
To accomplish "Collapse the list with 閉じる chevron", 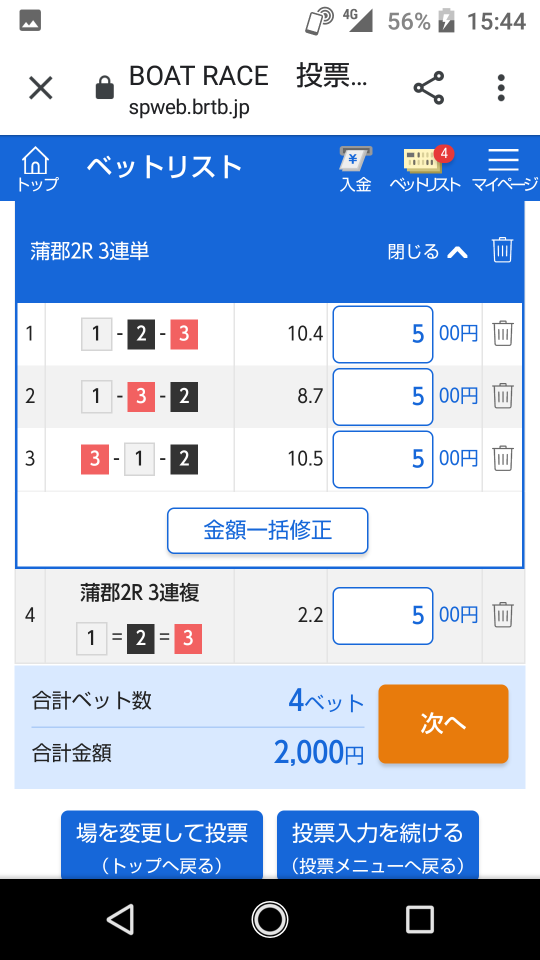I will click(428, 252).
